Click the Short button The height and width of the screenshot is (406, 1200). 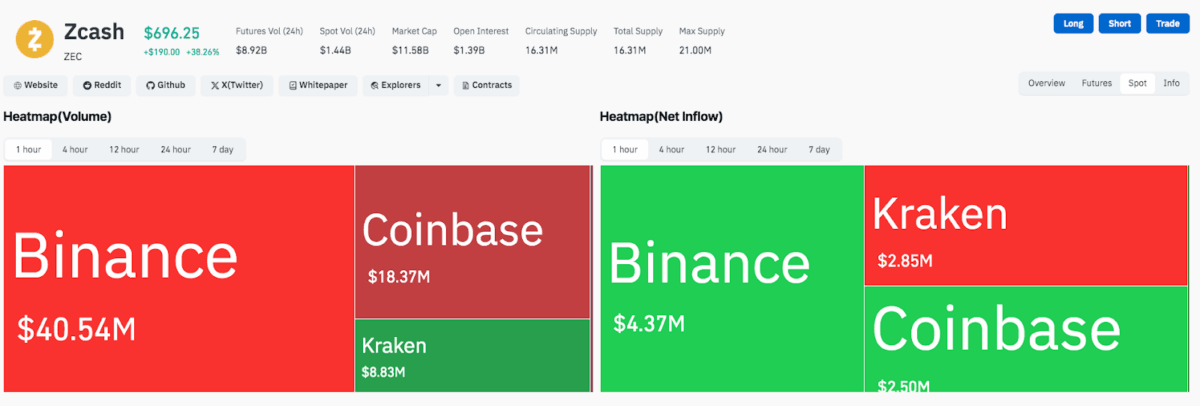pos(1119,23)
